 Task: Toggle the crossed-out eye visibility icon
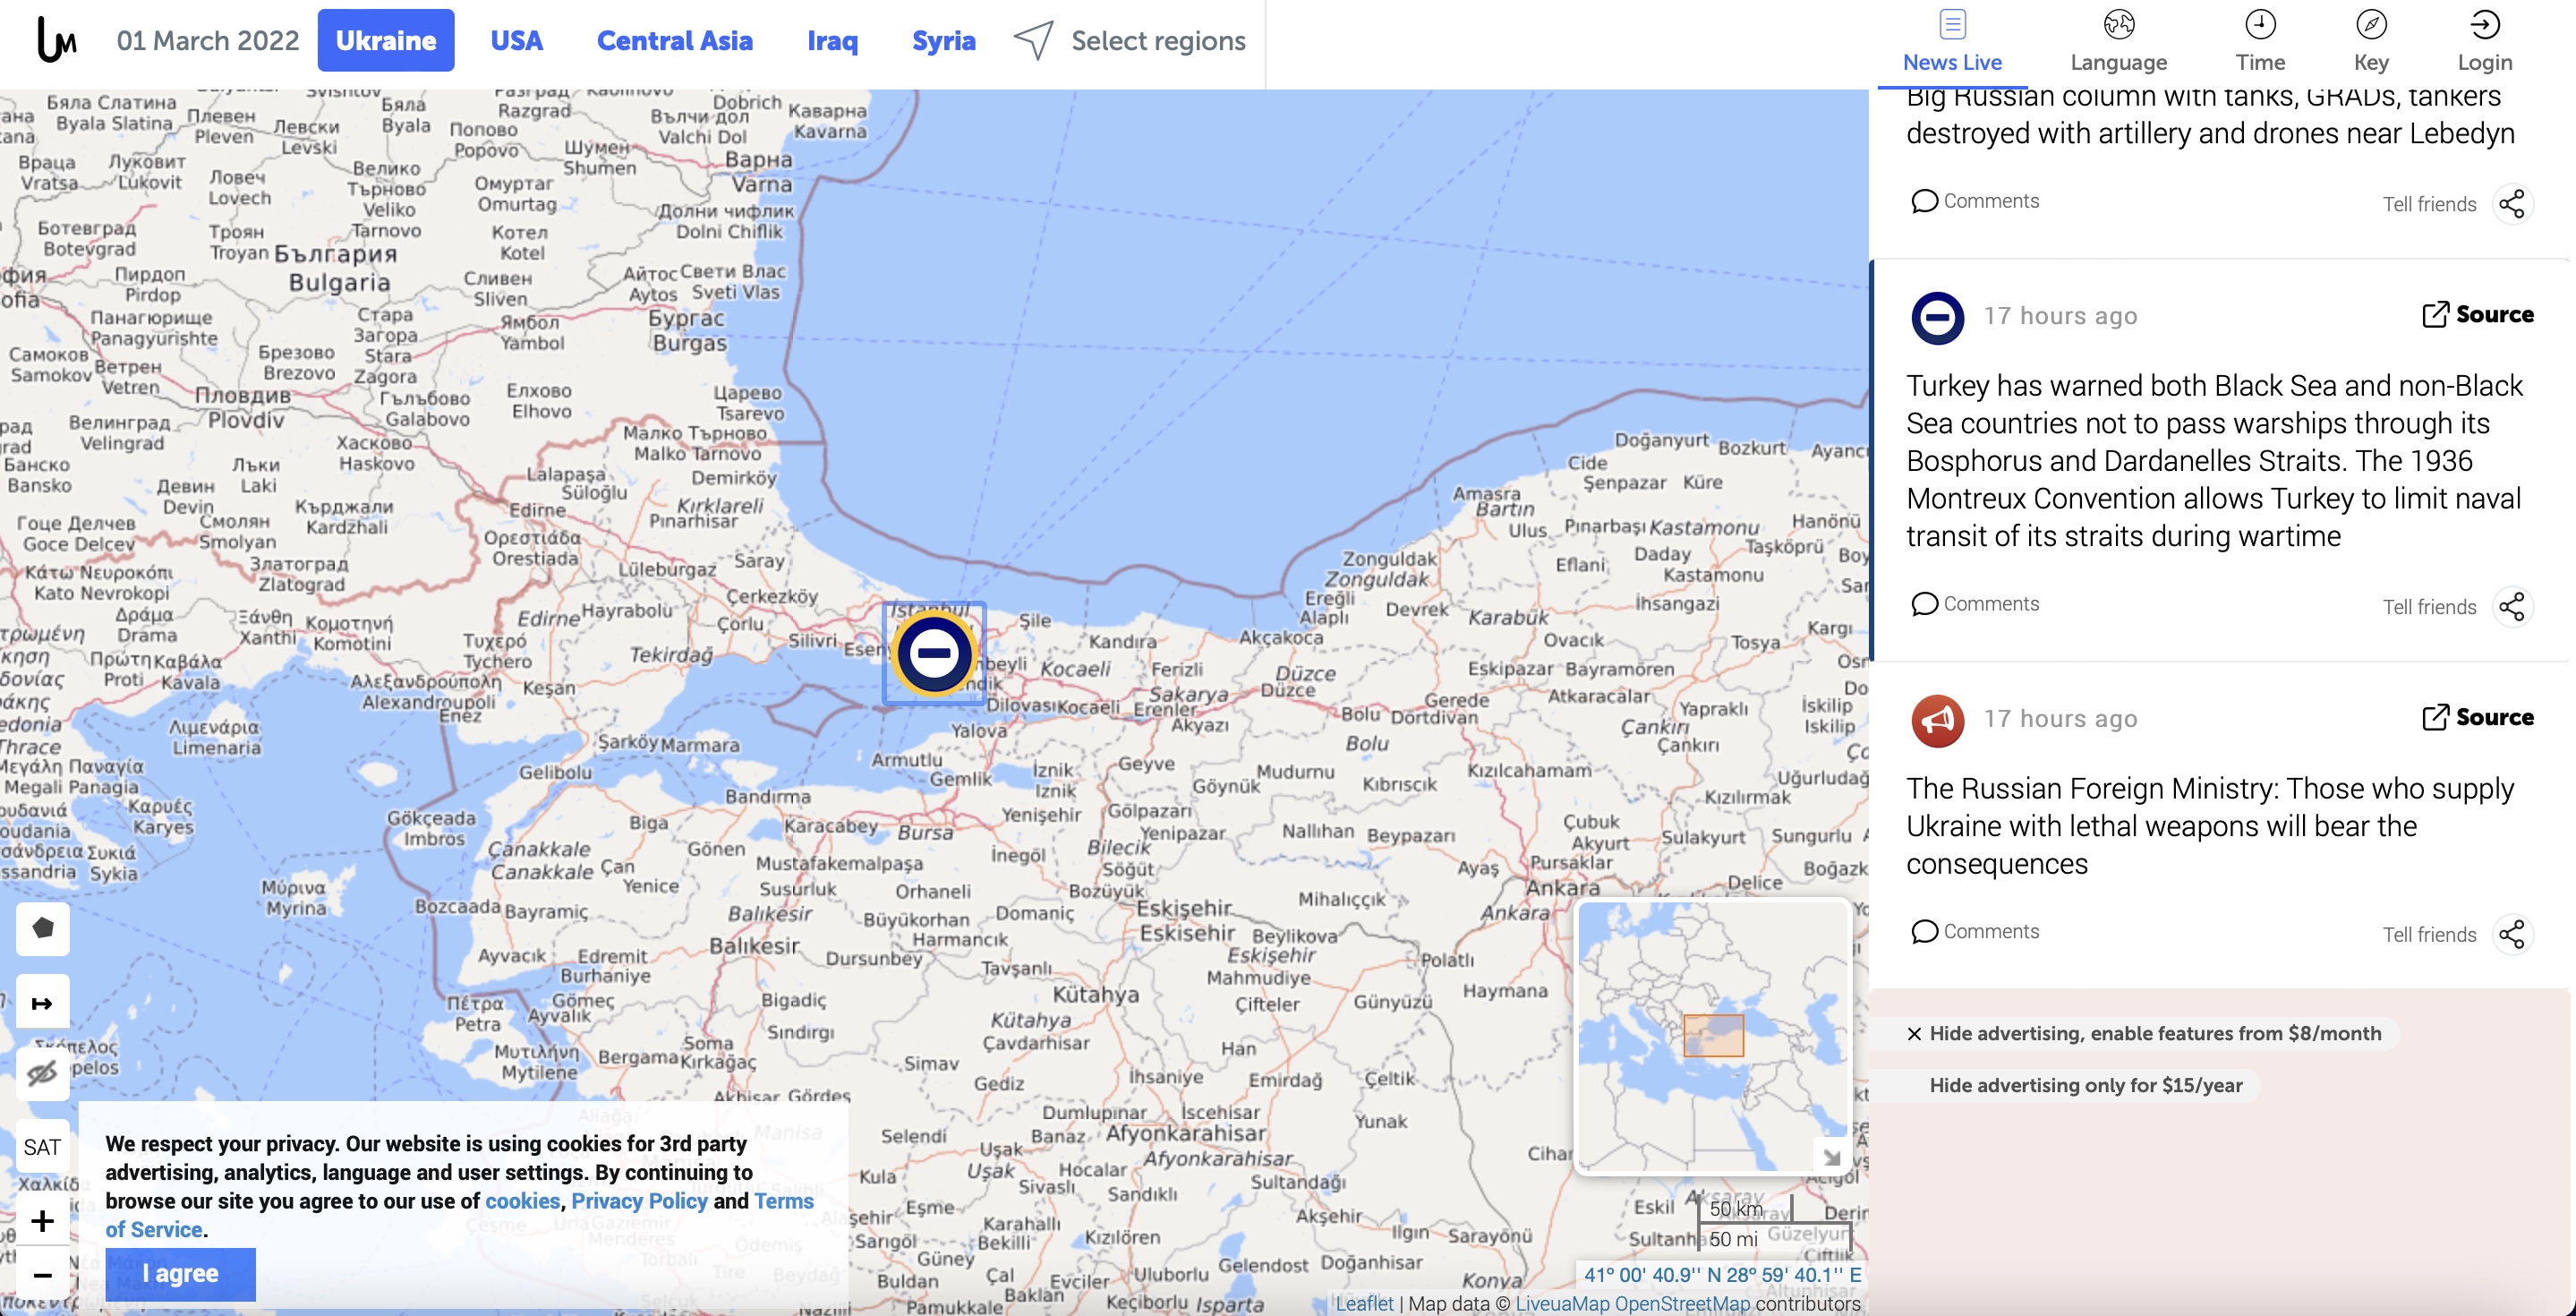[x=43, y=1075]
